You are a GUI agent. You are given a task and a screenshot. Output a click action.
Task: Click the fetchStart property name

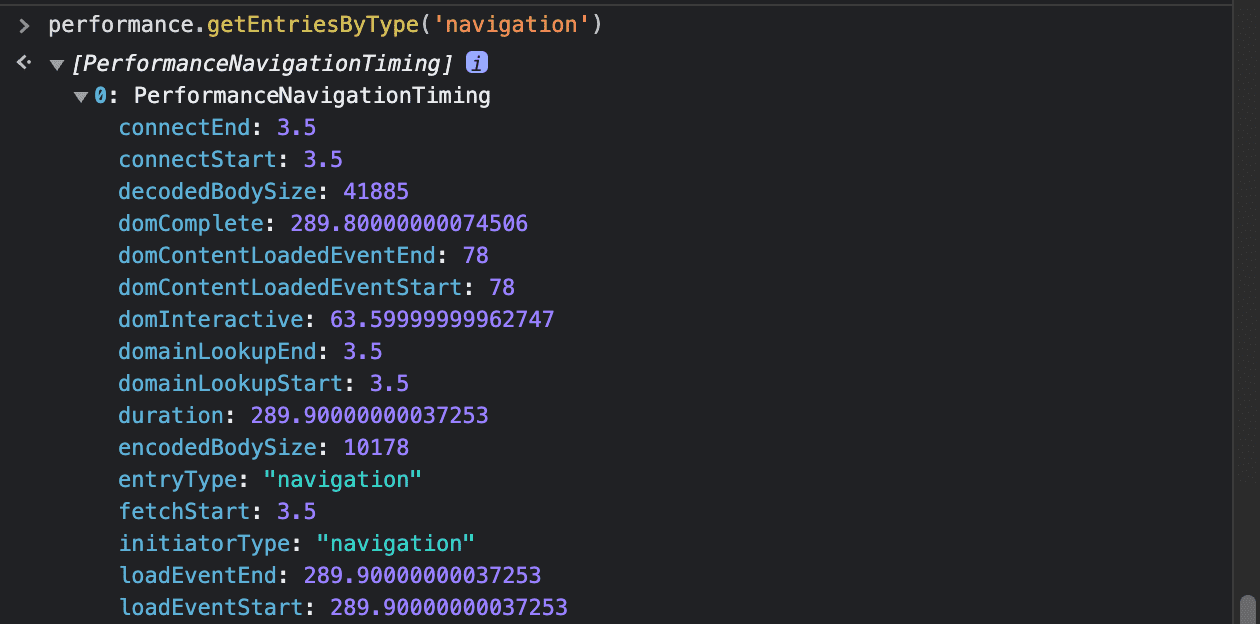[x=184, y=512]
